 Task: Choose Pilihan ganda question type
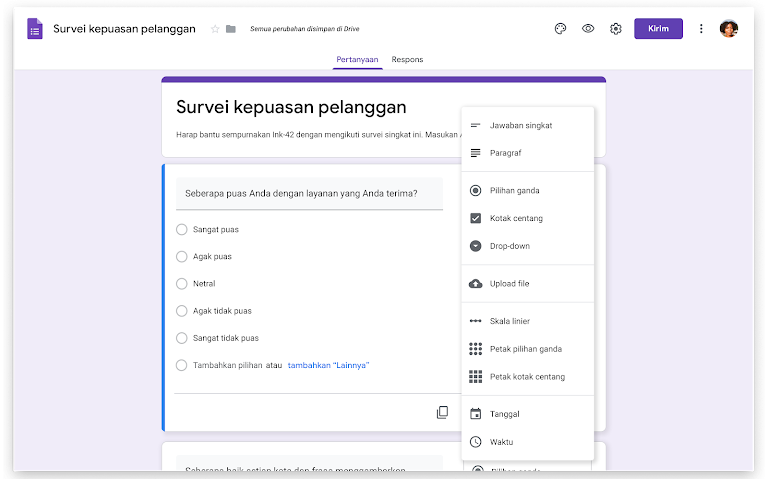click(x=528, y=191)
